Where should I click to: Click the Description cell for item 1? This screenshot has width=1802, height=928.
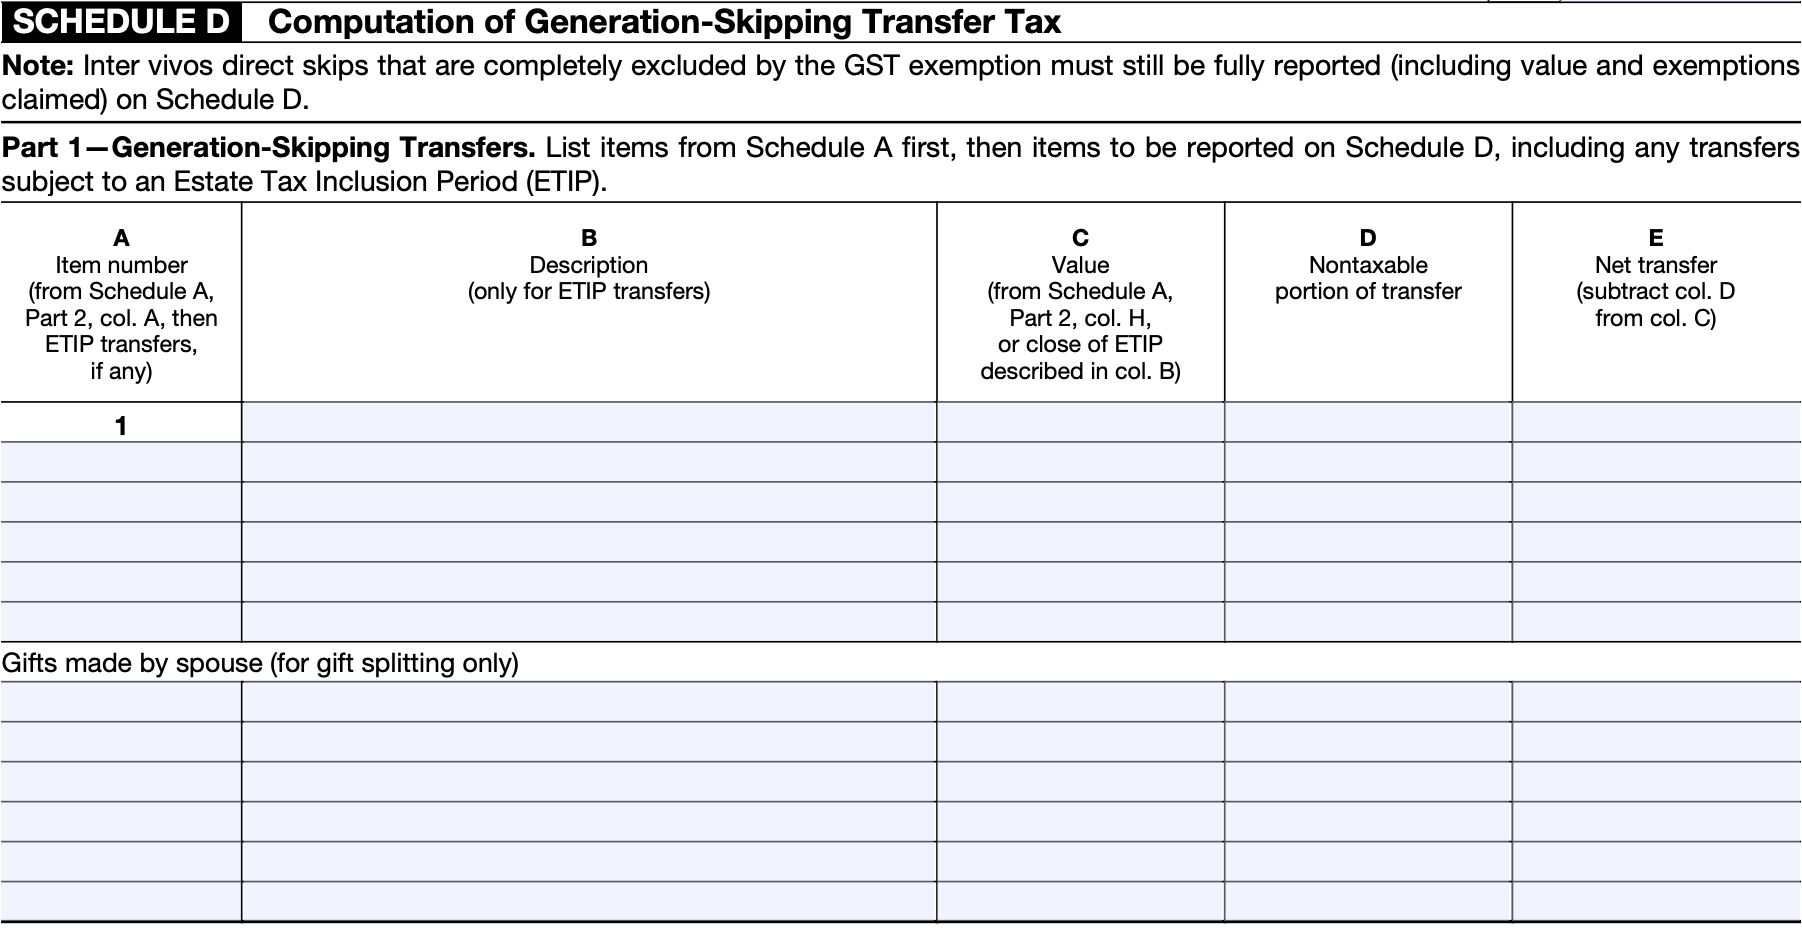[x=589, y=422]
